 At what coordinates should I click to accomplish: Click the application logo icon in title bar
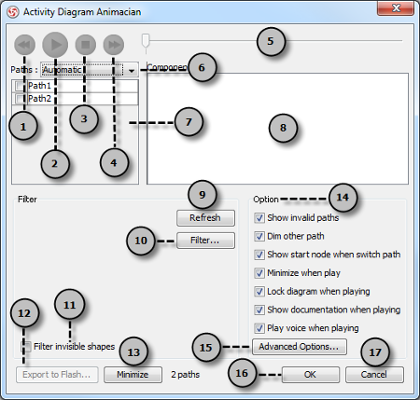click(13, 12)
